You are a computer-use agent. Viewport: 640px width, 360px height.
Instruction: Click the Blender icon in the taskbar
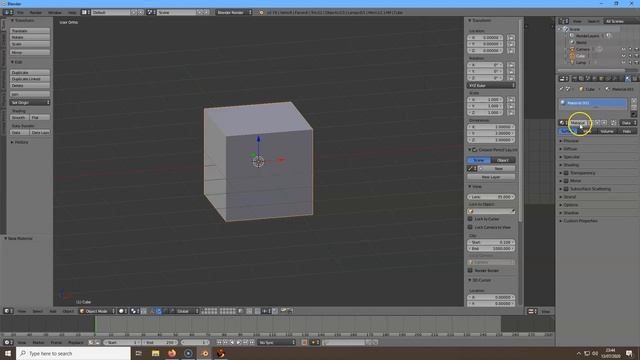pyautogui.click(x=204, y=353)
